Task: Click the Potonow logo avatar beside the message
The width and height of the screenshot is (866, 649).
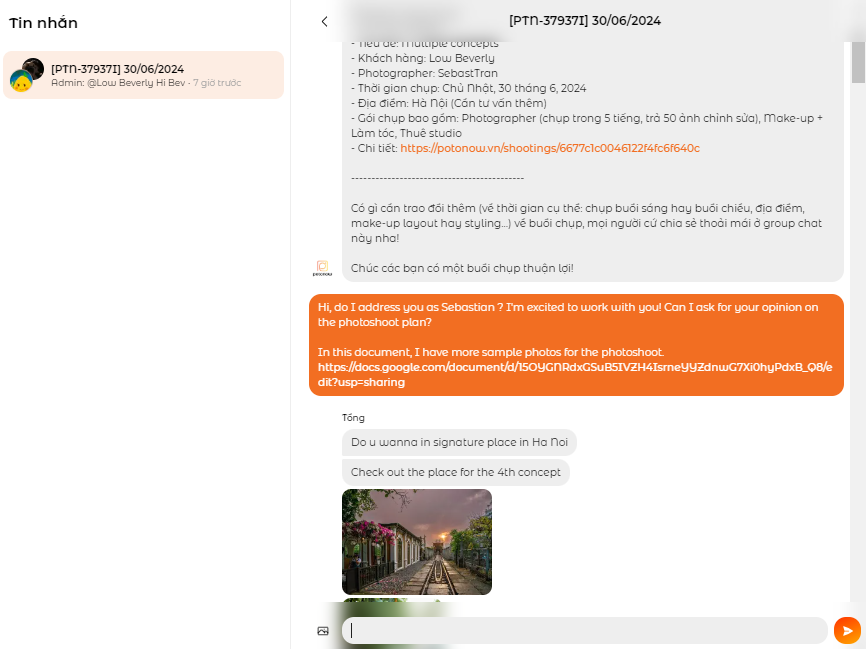Action: click(322, 267)
